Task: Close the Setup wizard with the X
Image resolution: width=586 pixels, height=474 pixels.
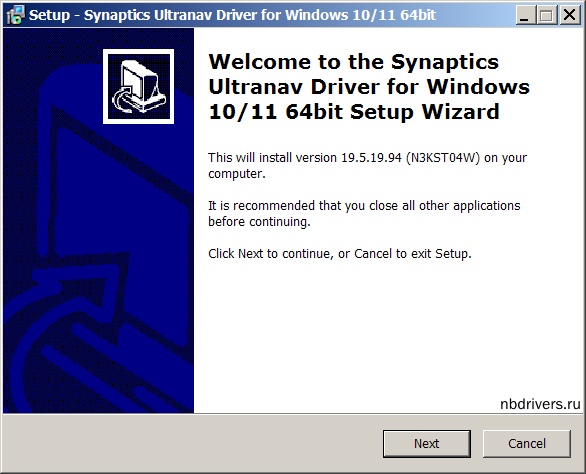Action: click(569, 15)
